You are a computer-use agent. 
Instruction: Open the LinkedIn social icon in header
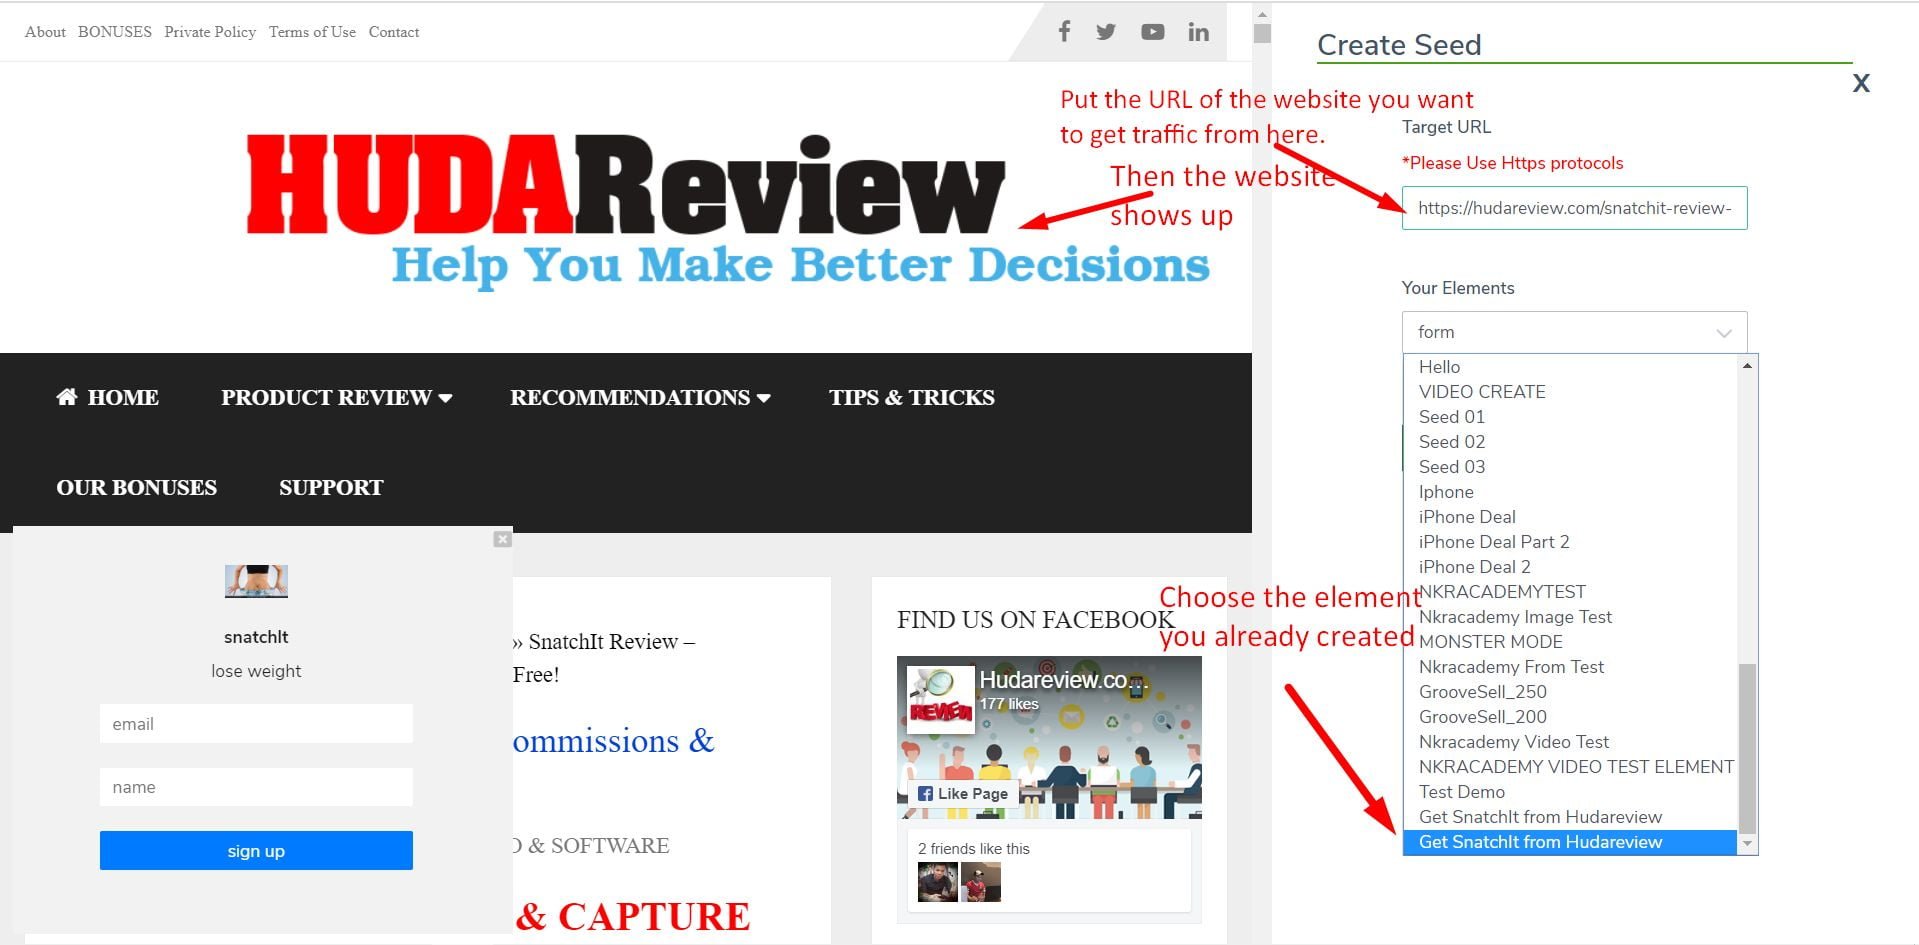coord(1198,32)
